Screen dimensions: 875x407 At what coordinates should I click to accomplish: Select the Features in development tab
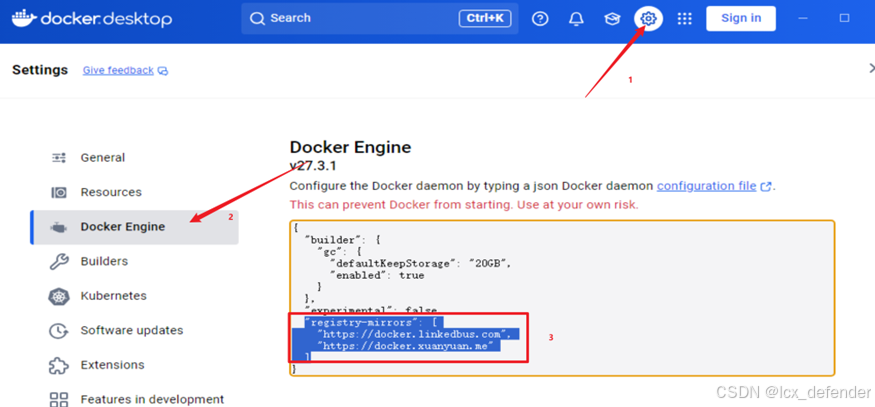(x=134, y=400)
